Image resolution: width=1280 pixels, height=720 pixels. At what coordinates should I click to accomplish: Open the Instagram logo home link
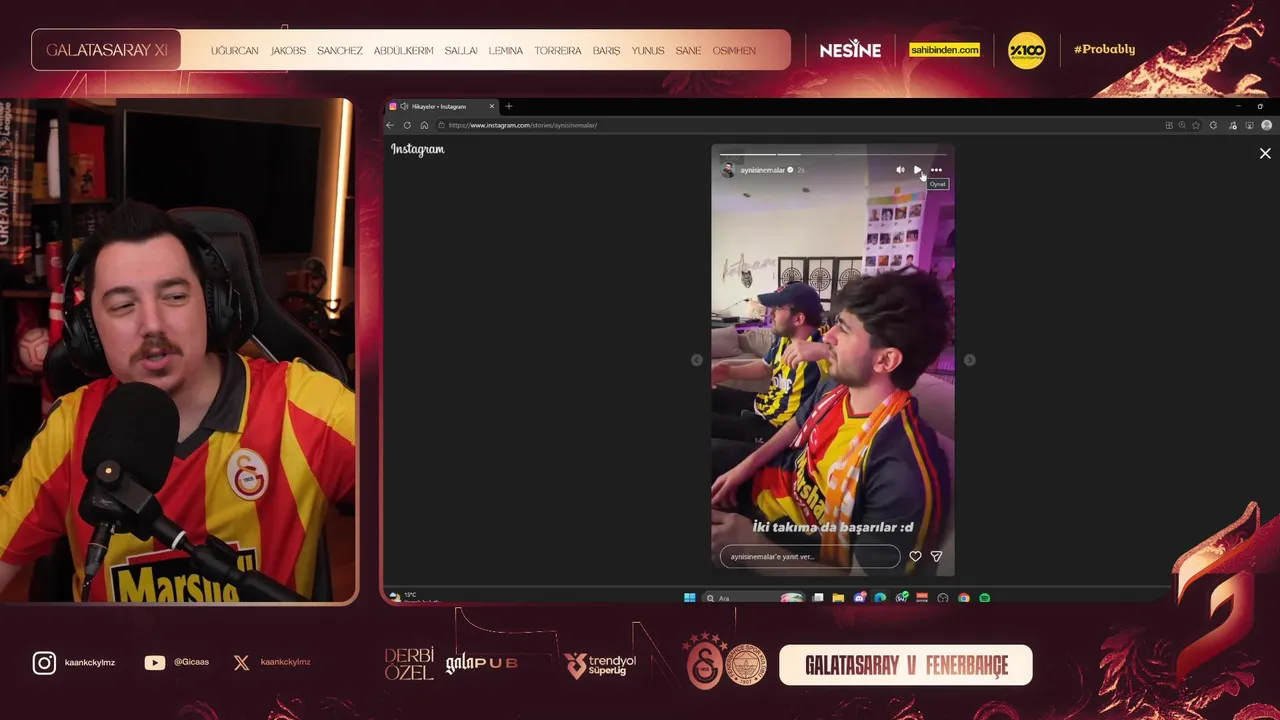pyautogui.click(x=417, y=149)
